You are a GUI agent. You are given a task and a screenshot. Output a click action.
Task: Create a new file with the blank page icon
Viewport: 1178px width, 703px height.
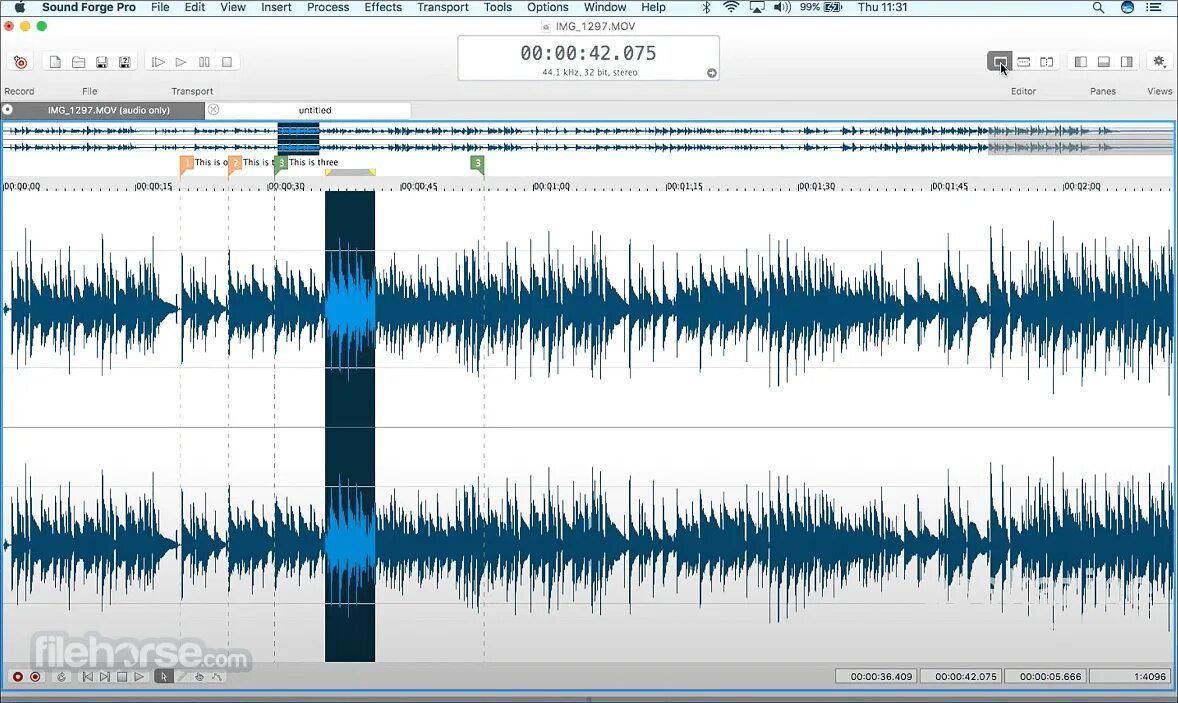(x=55, y=62)
